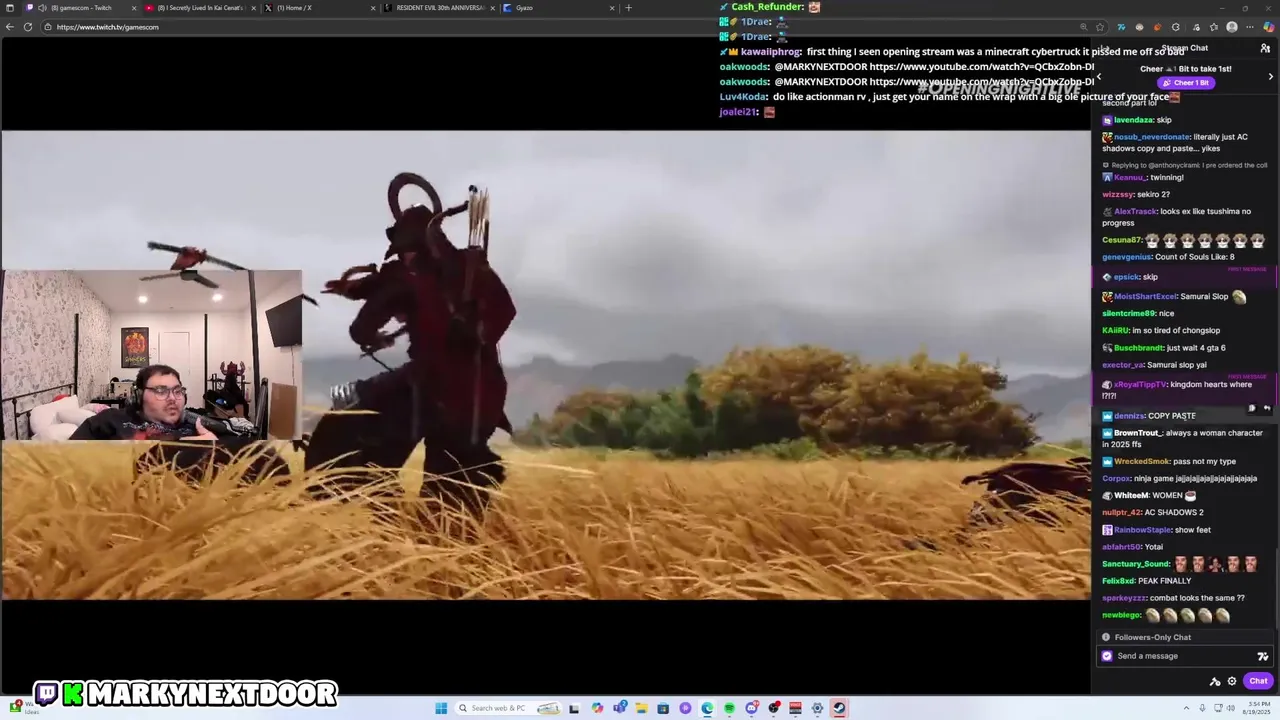
Task: Click the round face extension icon
Action: (1139, 27)
